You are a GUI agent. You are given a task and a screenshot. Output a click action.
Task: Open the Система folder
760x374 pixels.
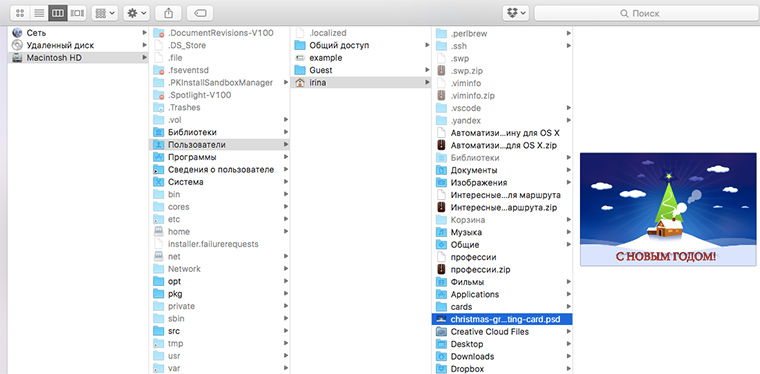coord(220,182)
